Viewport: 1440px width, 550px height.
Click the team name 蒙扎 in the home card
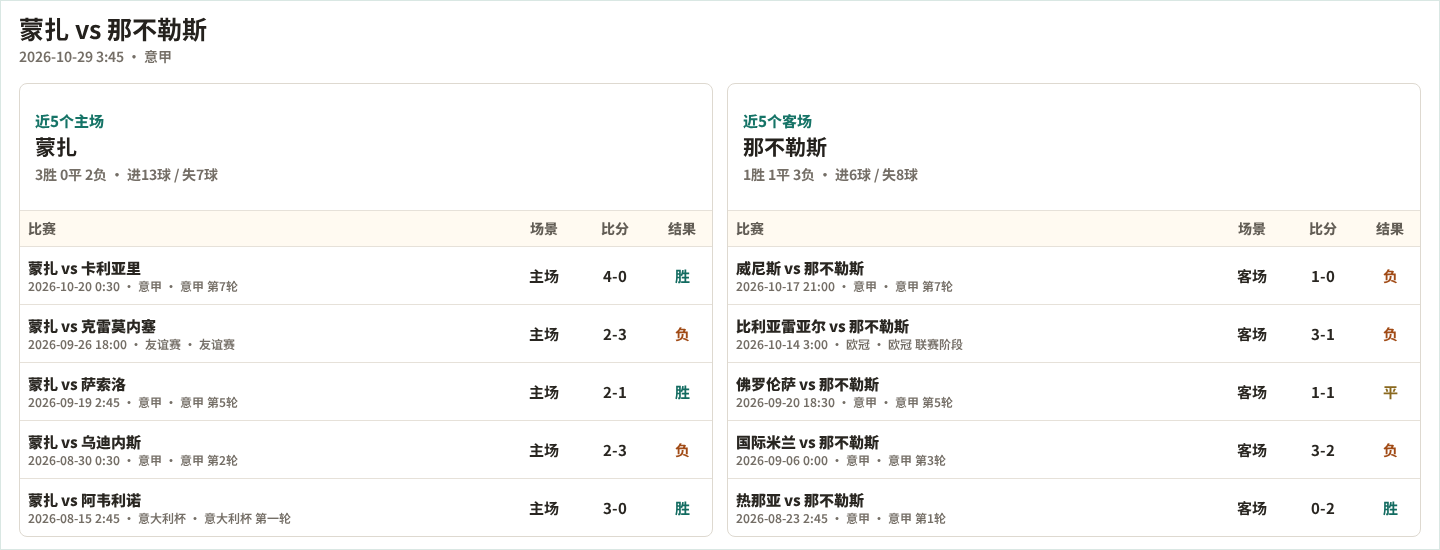point(56,147)
